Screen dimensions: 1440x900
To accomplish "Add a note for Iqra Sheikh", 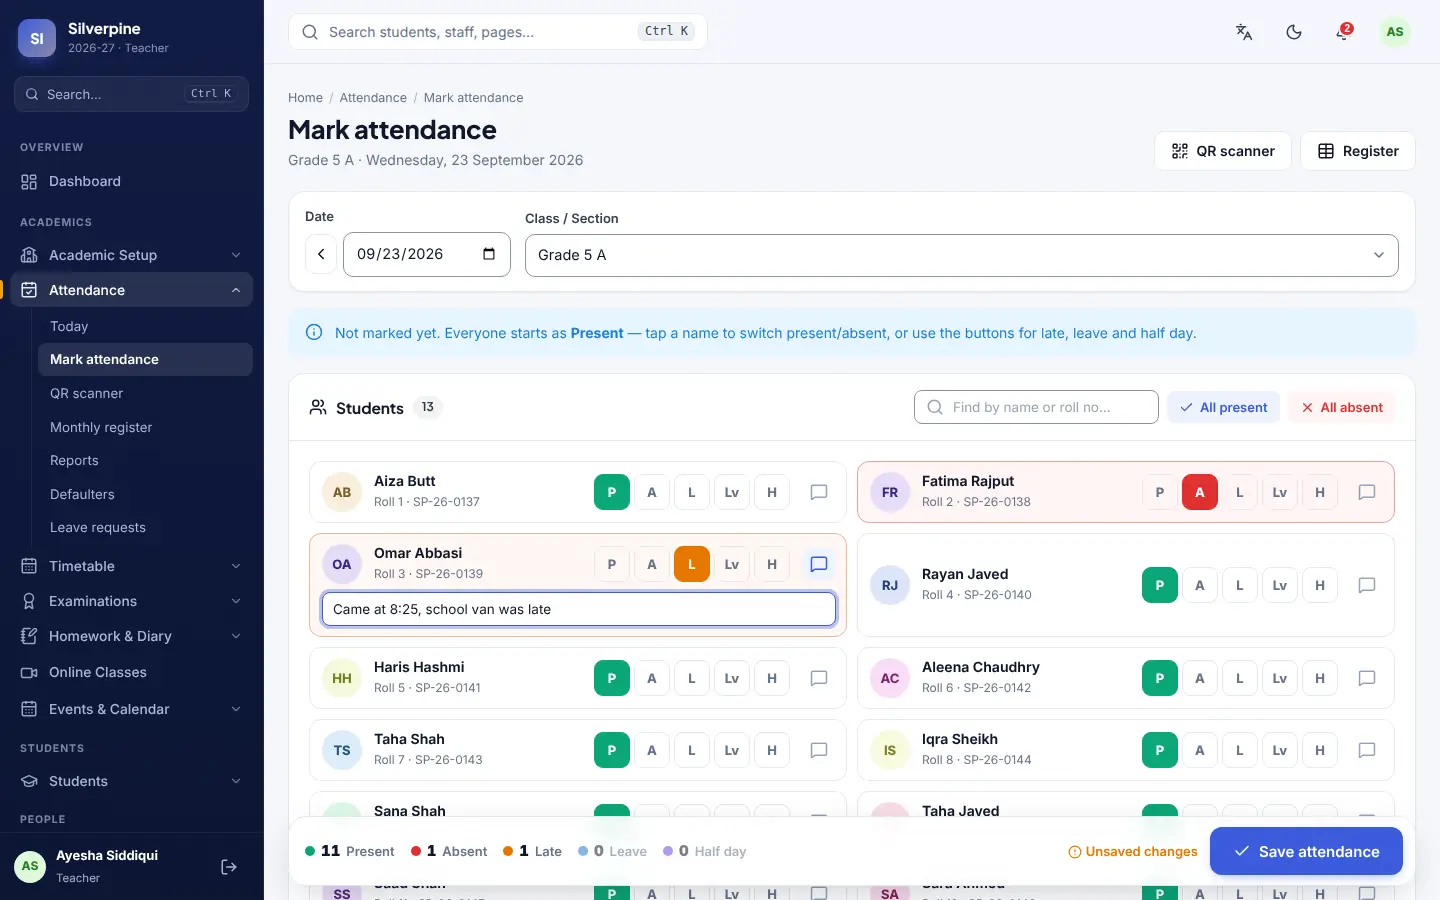I will pyautogui.click(x=1367, y=750).
